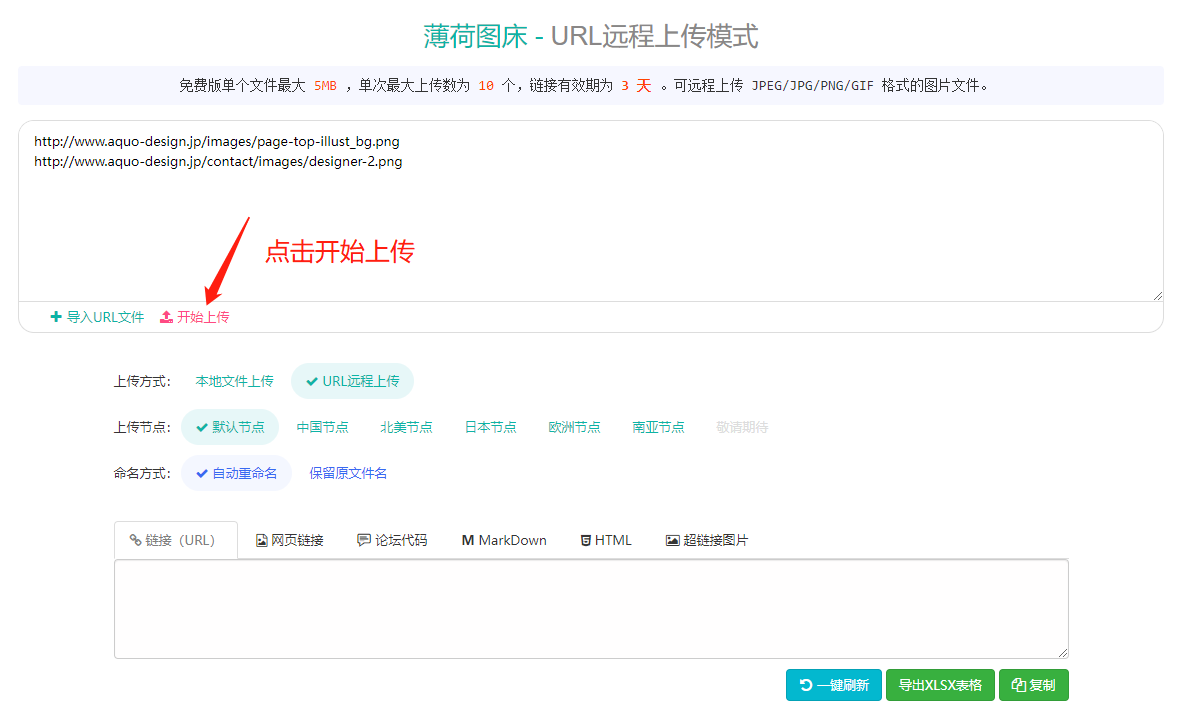Switch to 链接 (URL) tab
This screenshot has height=711, width=1193.
point(176,540)
